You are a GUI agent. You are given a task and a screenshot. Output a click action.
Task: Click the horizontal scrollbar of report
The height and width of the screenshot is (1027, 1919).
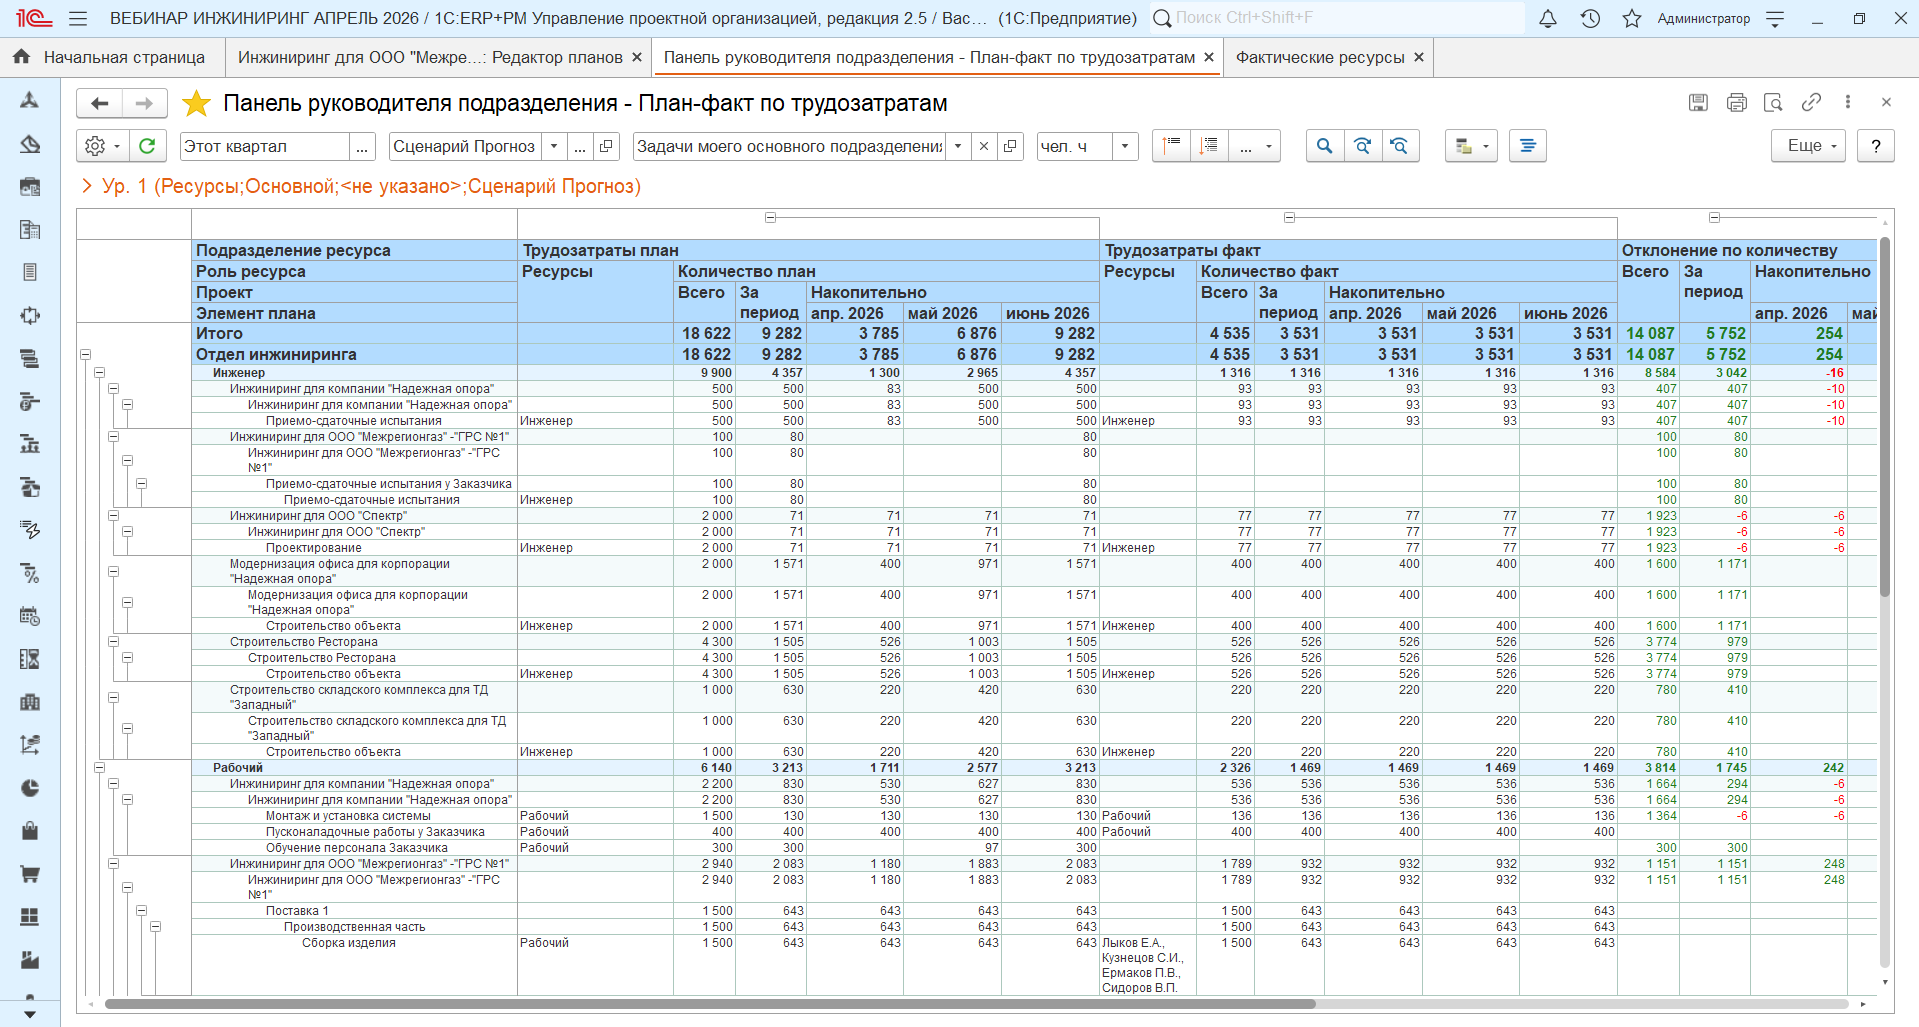click(710, 1004)
